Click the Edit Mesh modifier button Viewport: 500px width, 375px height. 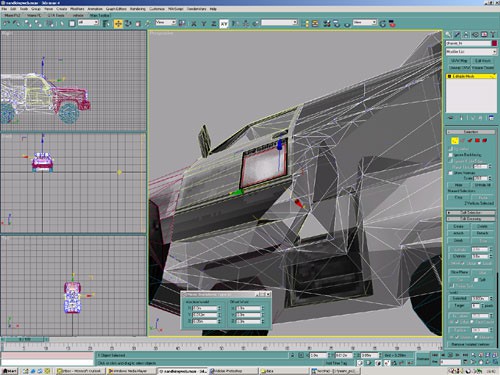point(483,61)
